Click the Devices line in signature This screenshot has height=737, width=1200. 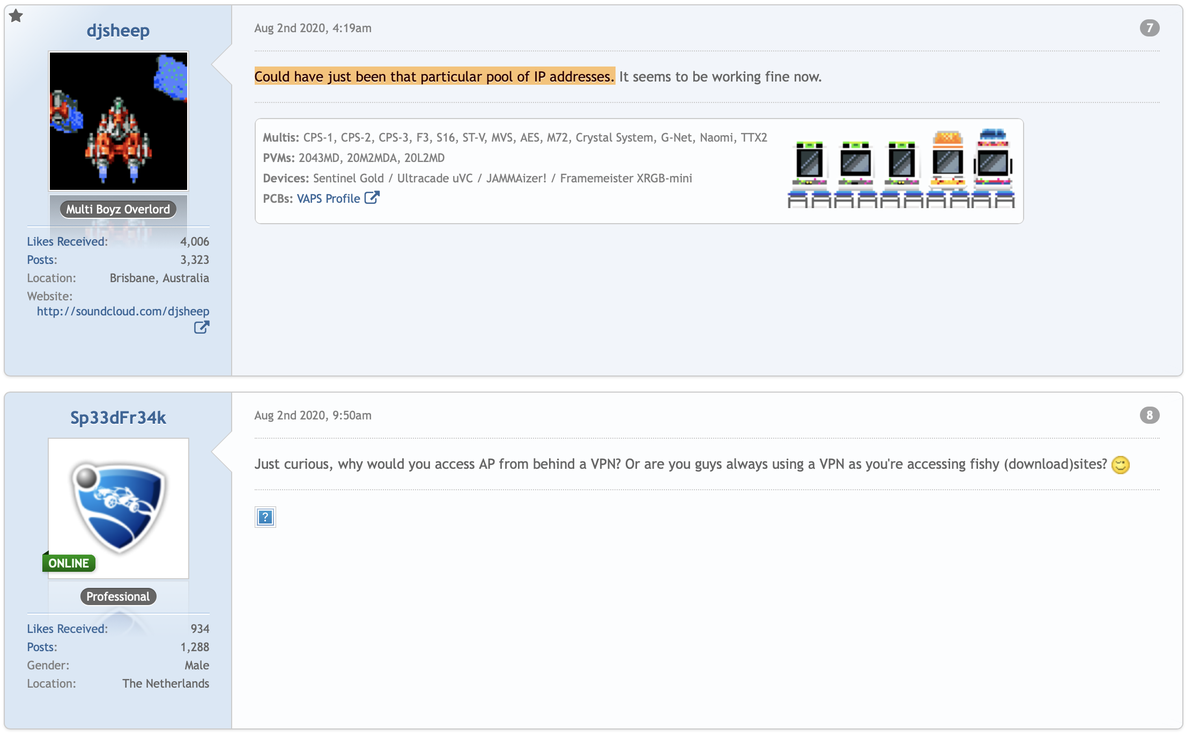pyautogui.click(x=477, y=178)
